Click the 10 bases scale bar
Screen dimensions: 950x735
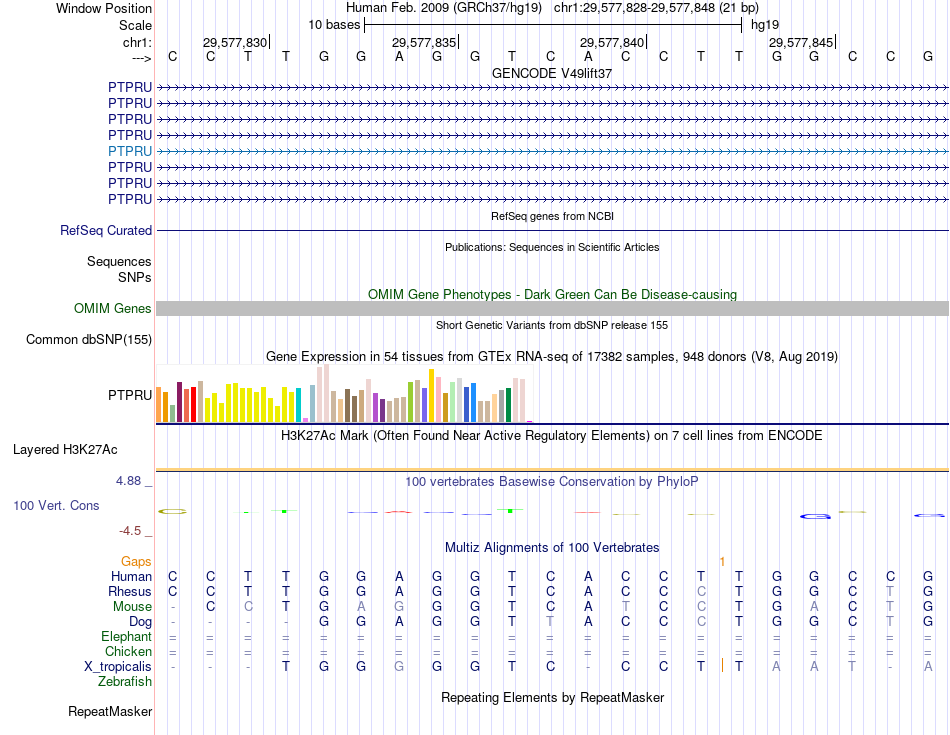click(x=552, y=24)
